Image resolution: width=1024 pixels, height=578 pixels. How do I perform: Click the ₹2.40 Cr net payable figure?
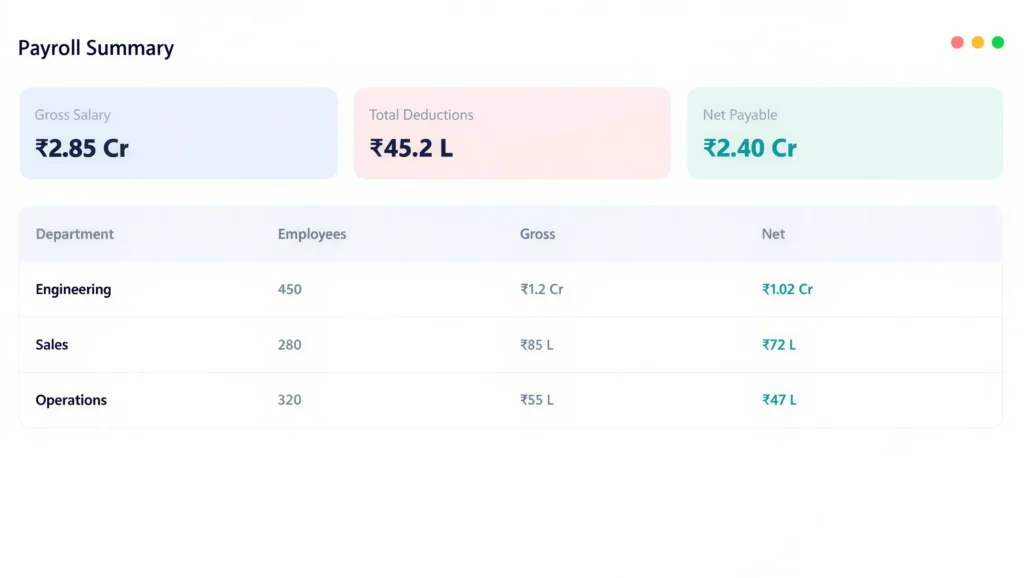point(748,148)
